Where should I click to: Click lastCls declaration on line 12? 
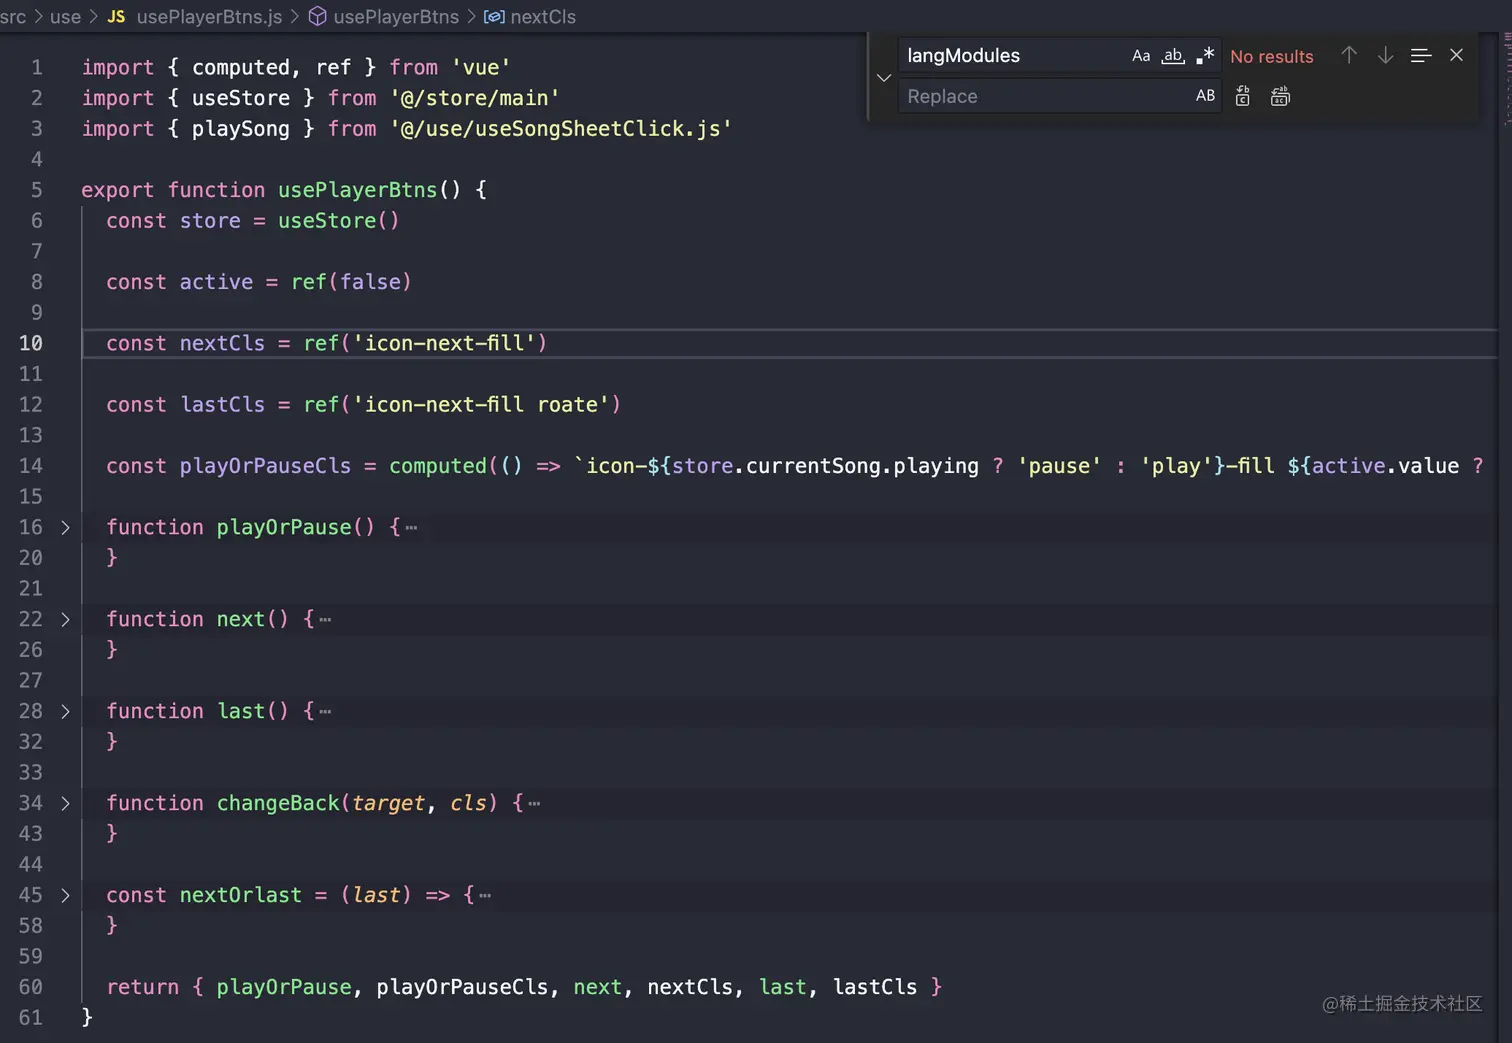click(223, 405)
